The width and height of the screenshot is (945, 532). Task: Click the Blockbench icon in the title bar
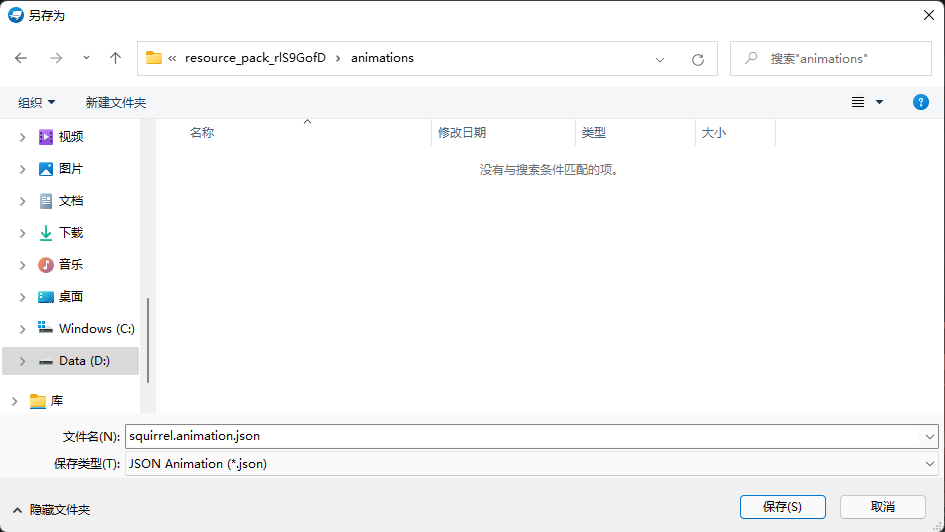click(16, 15)
